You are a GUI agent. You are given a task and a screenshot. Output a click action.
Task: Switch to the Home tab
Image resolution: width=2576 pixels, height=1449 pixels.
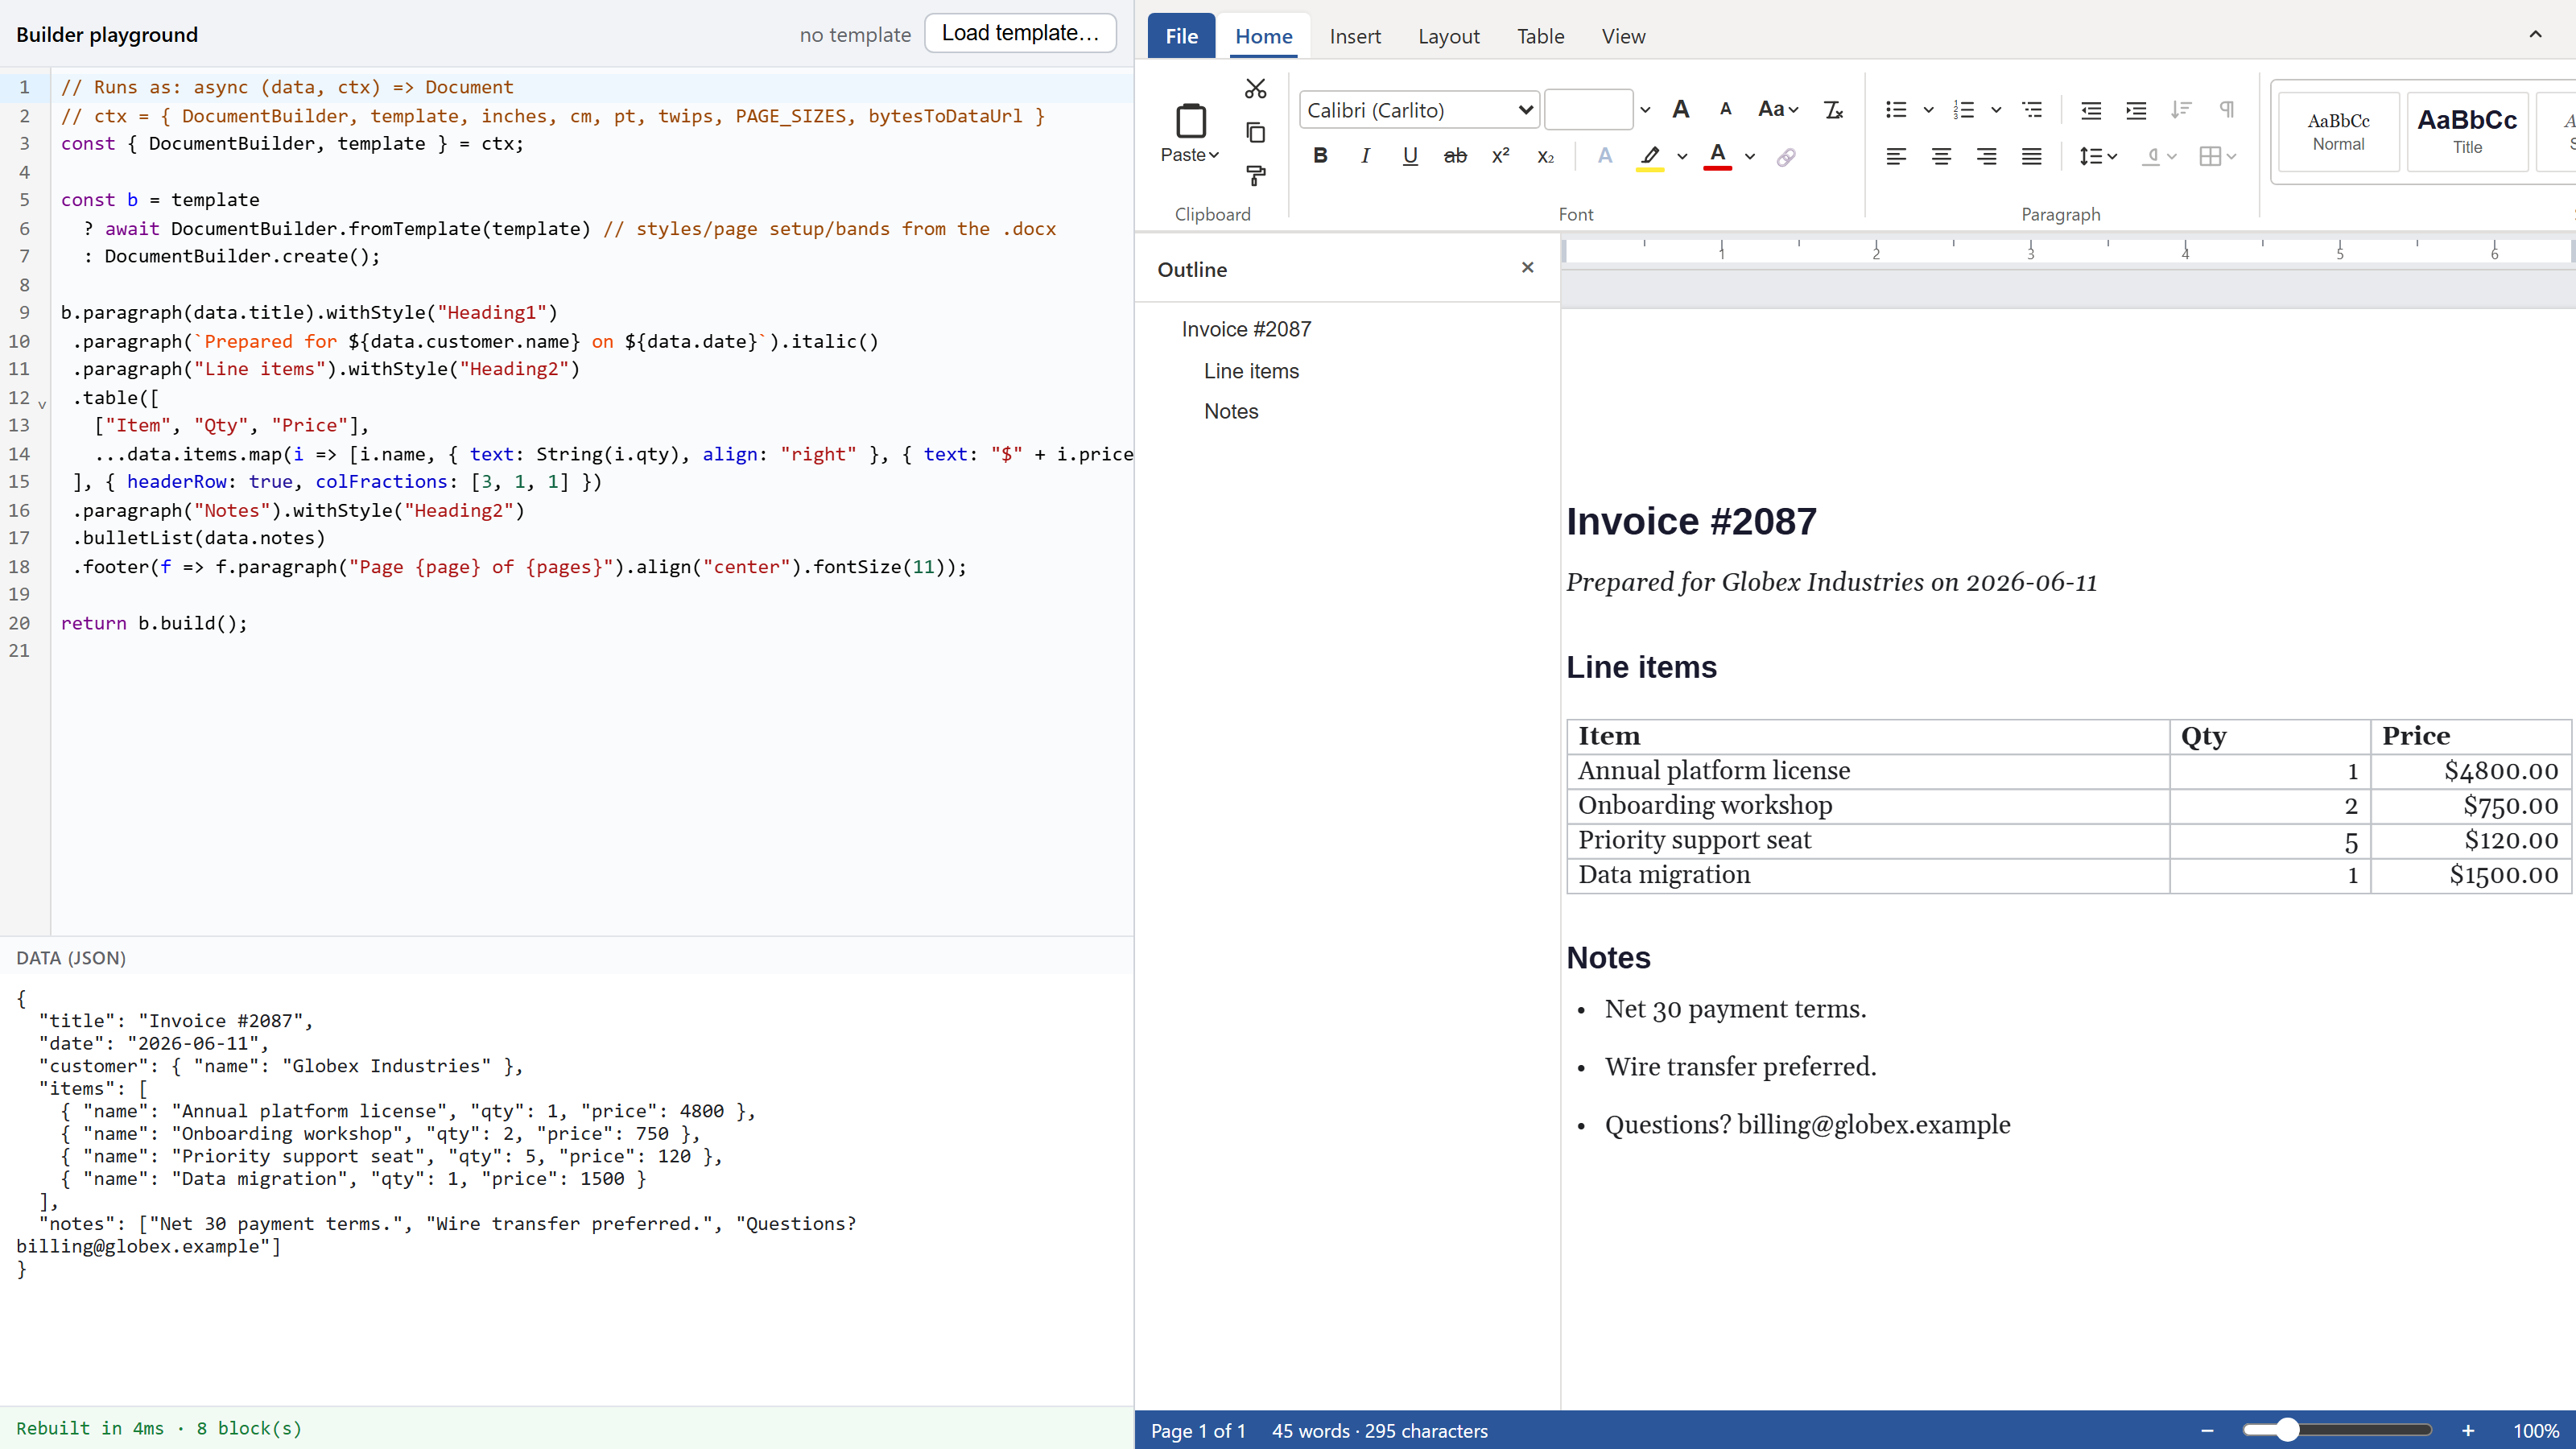pos(1264,36)
